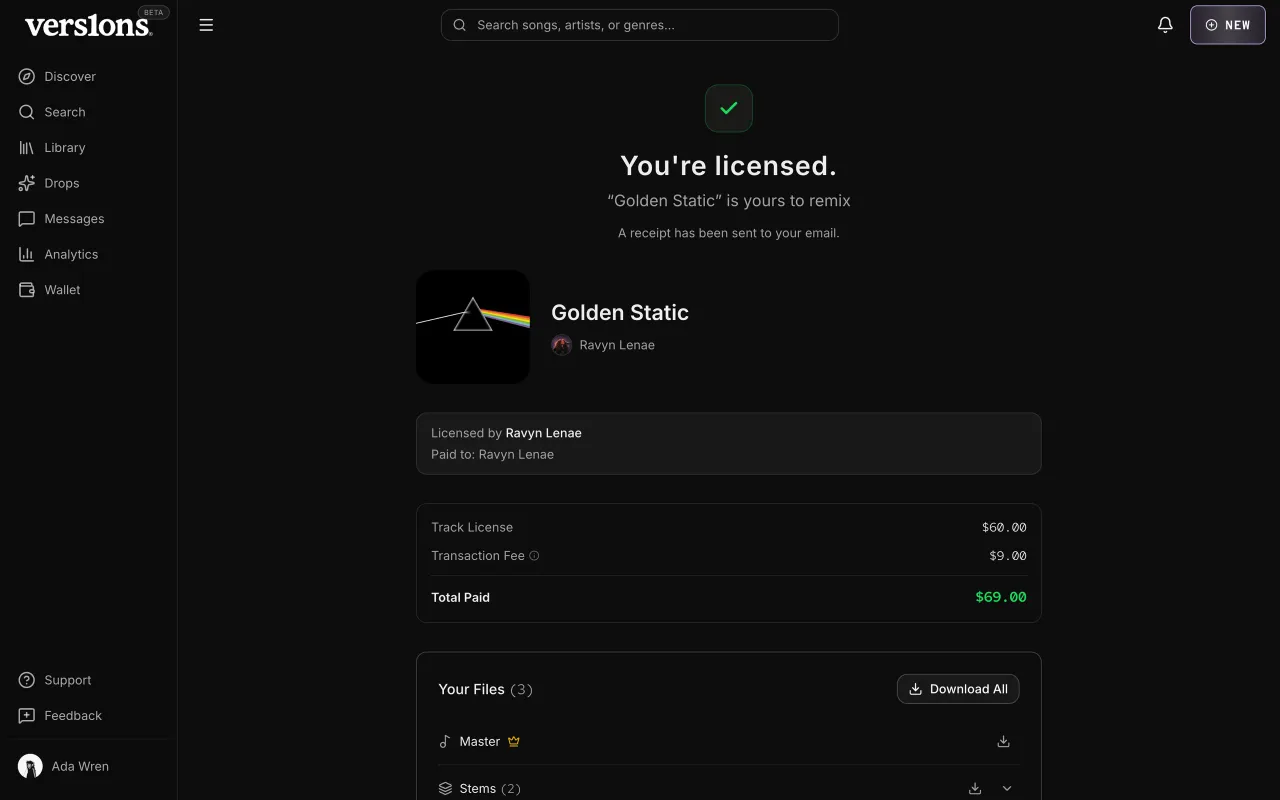The width and height of the screenshot is (1280, 800).
Task: Open the Ravyn Lenae artist name under the title
Action: pyautogui.click(x=617, y=345)
